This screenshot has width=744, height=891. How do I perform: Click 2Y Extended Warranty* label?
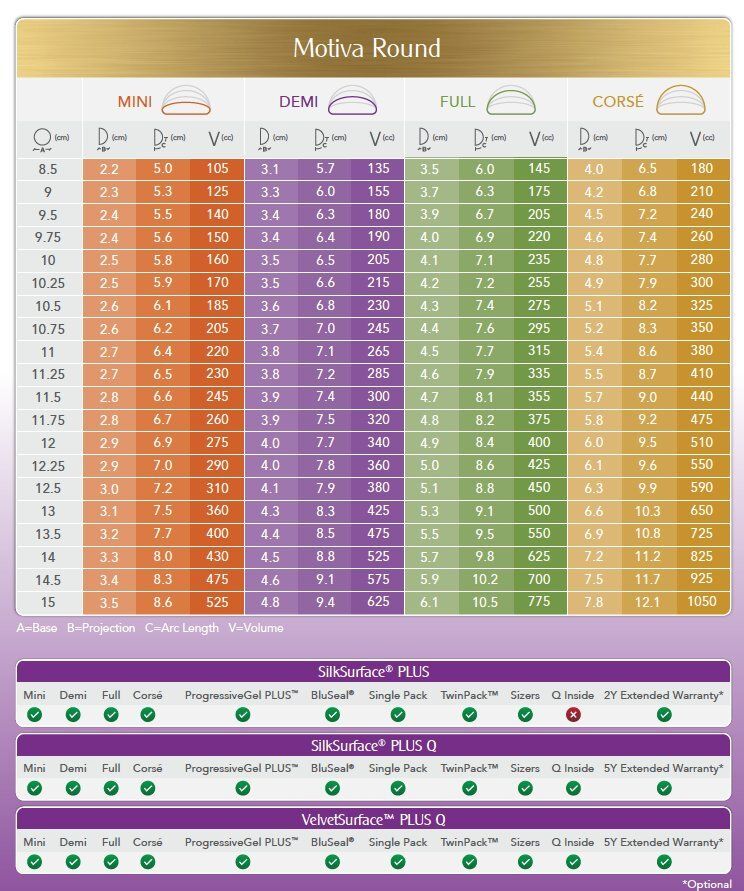664,695
